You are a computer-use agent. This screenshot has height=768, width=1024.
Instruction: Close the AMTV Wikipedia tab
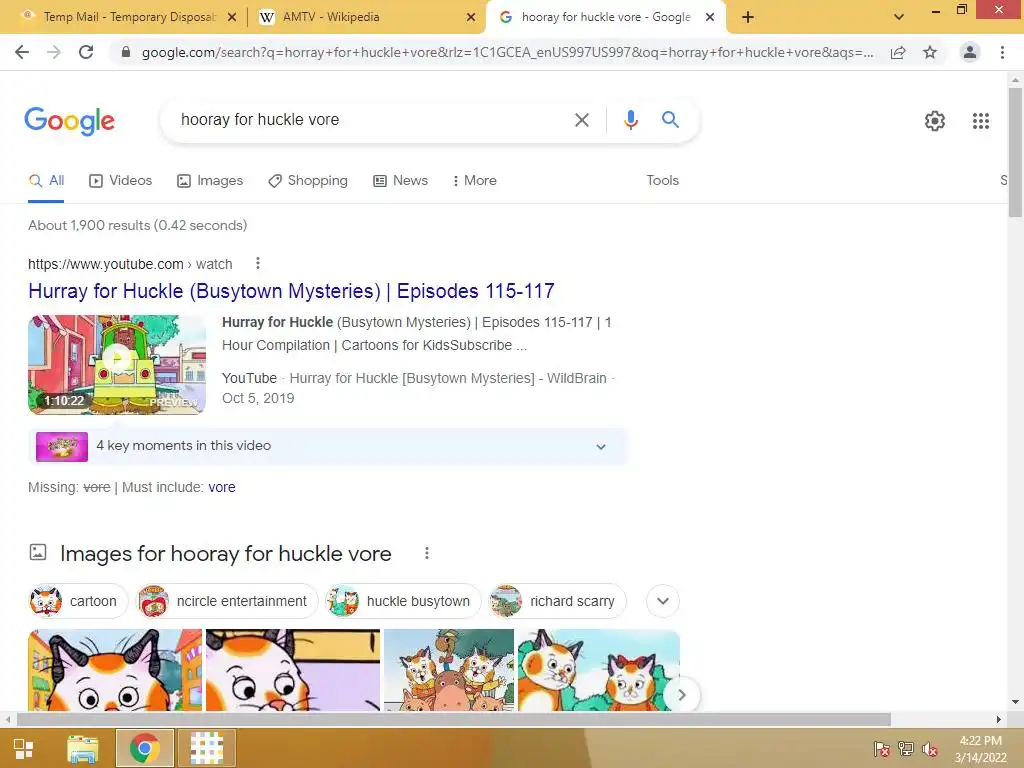tap(471, 17)
